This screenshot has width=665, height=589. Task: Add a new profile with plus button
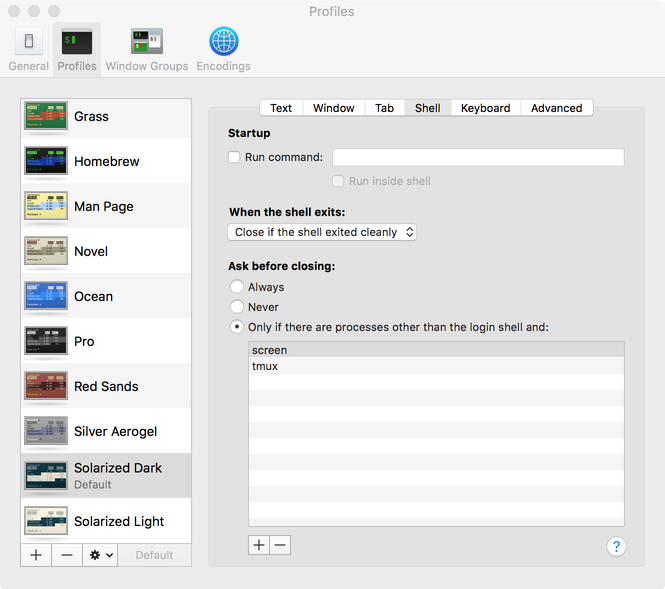click(x=36, y=555)
